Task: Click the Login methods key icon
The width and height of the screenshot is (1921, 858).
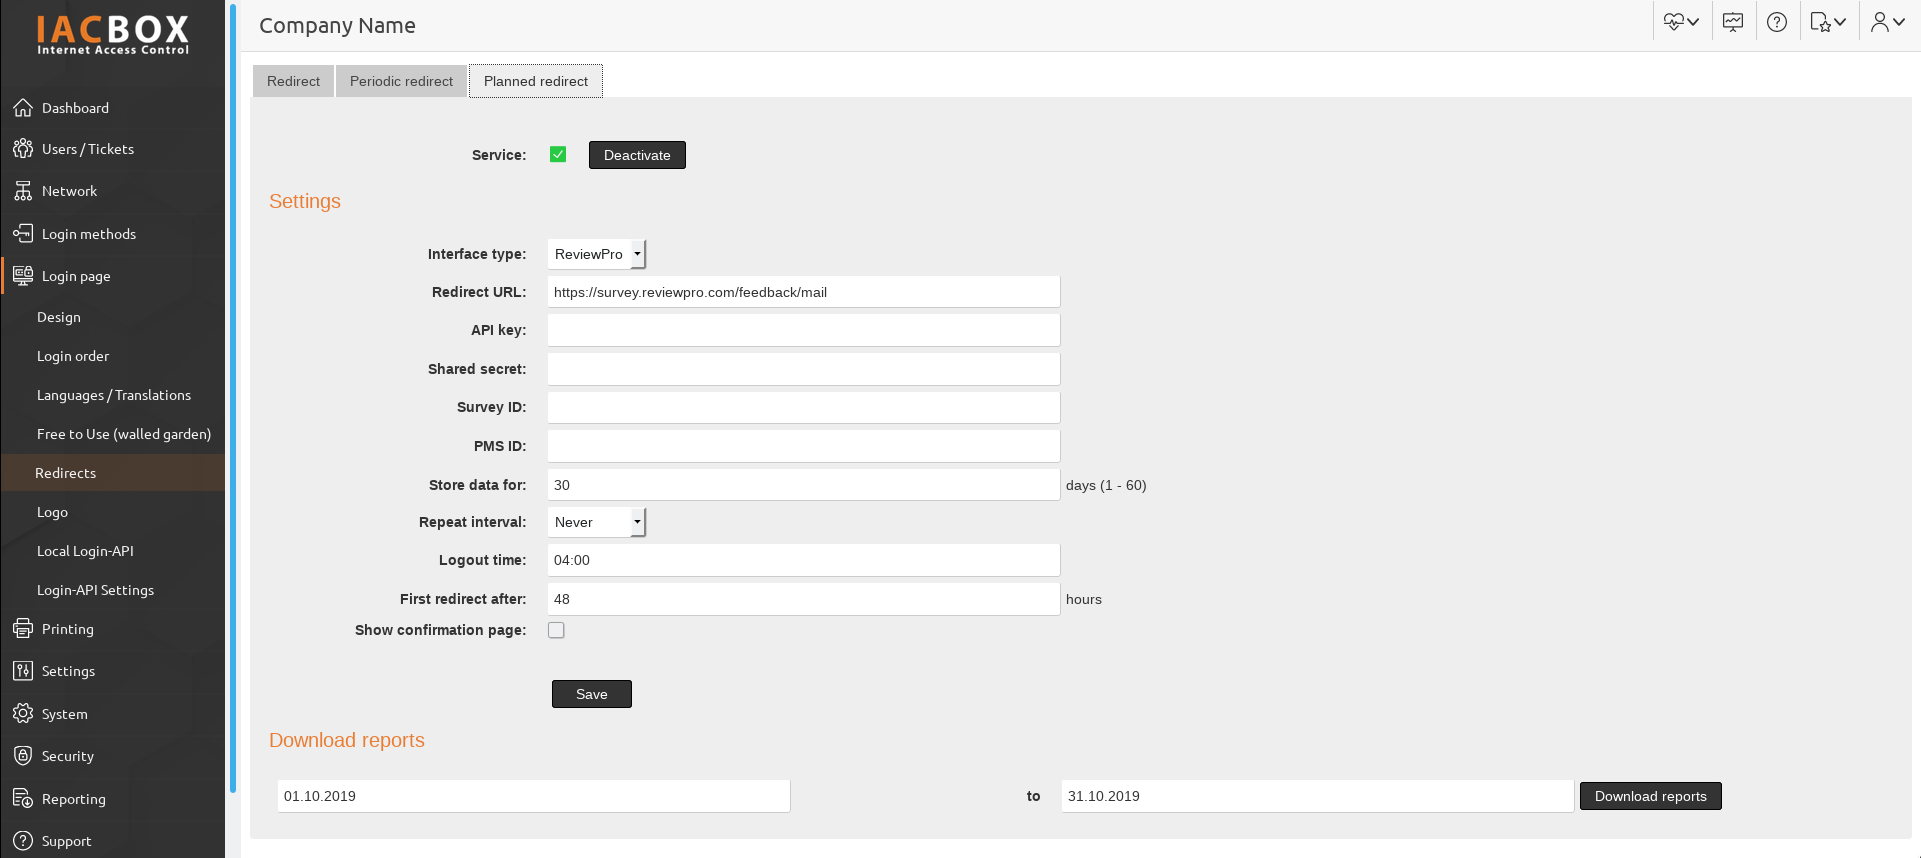Action: coord(23,234)
